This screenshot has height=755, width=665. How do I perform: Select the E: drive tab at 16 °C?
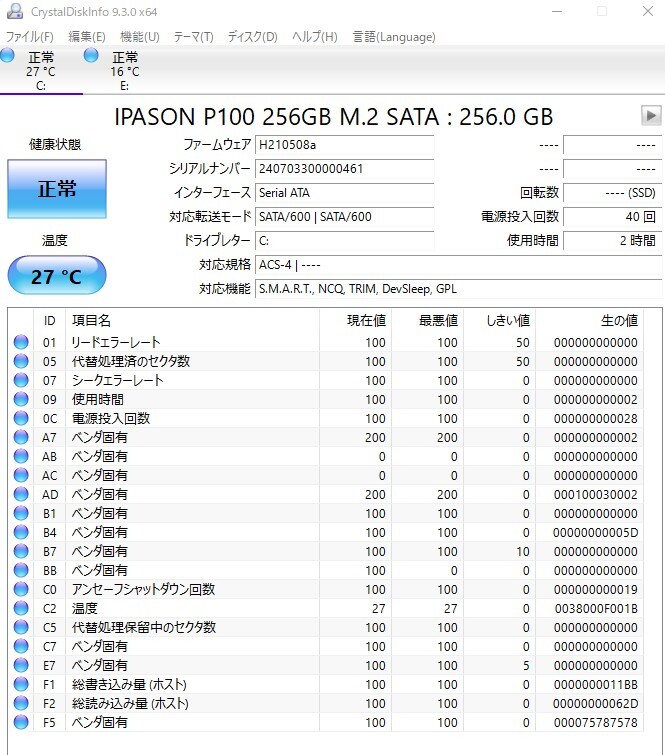125,71
